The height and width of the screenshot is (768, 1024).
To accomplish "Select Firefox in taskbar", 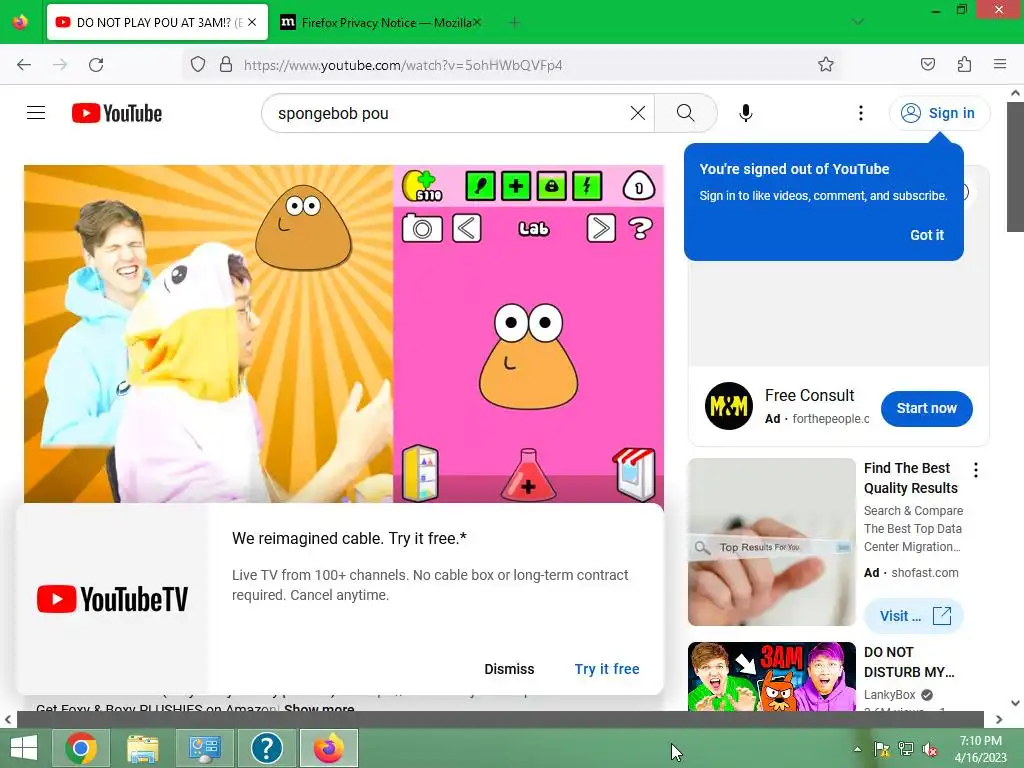I will pos(328,748).
